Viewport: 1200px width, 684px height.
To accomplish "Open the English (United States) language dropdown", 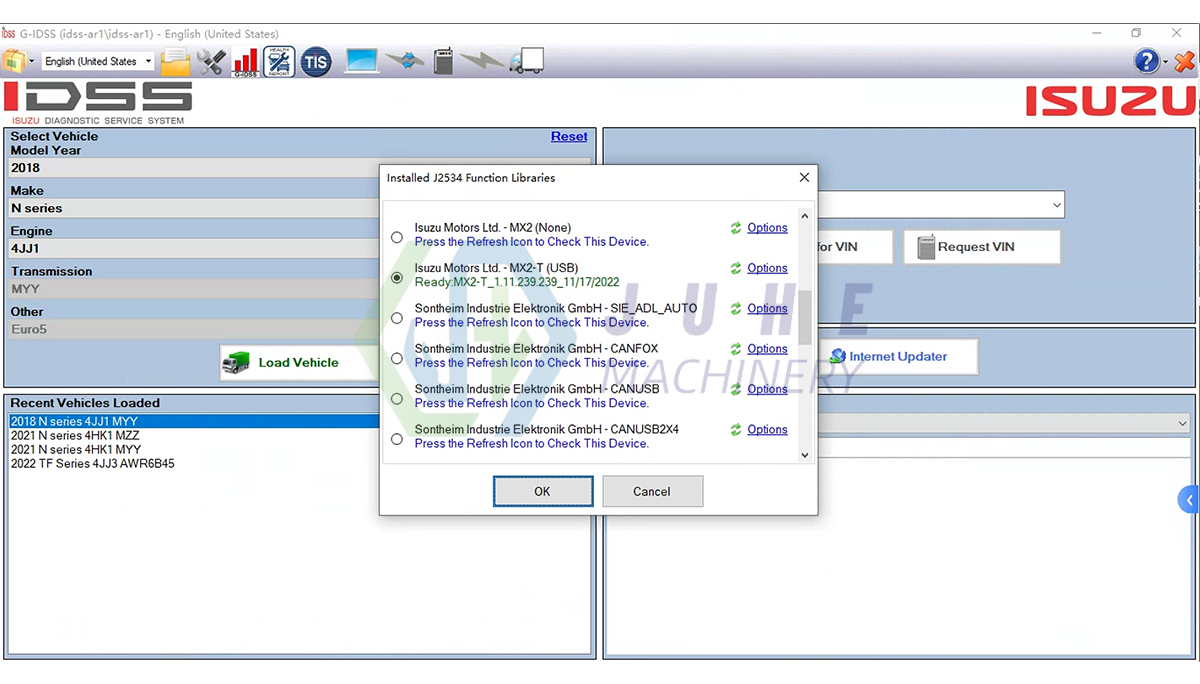I will [146, 61].
